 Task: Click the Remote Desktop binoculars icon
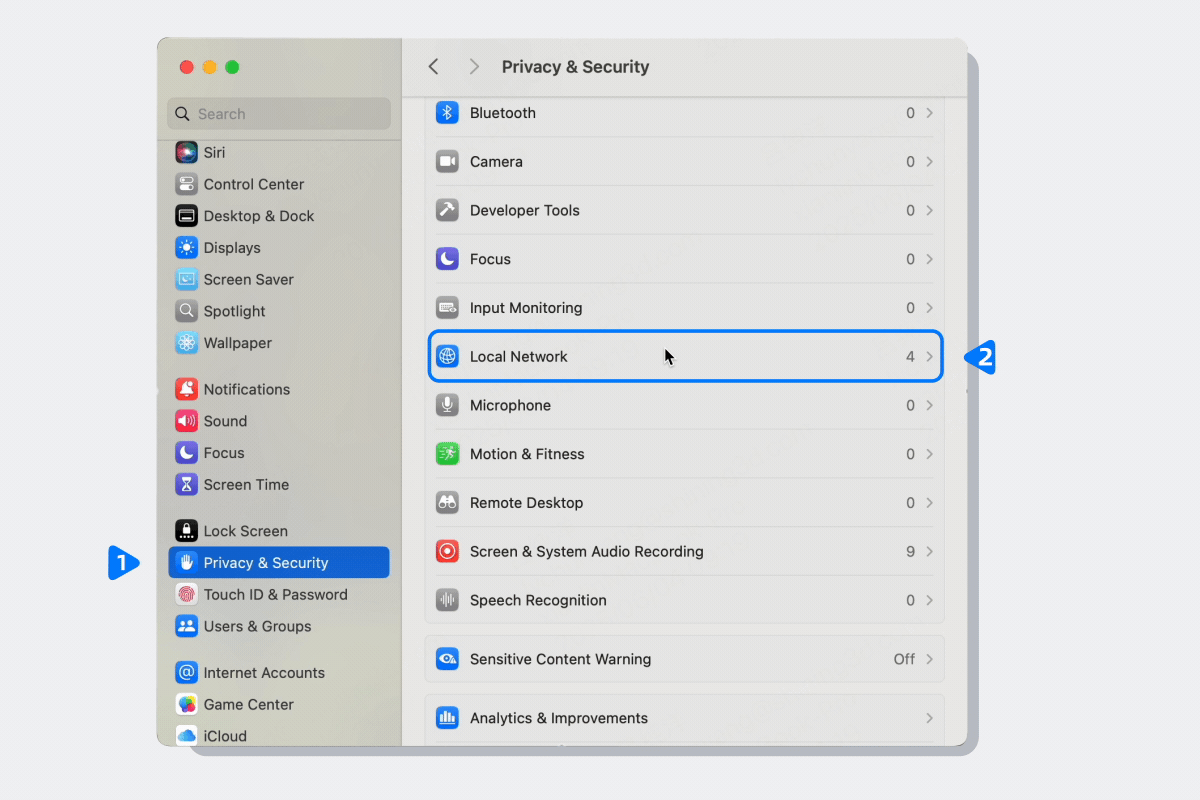click(447, 503)
